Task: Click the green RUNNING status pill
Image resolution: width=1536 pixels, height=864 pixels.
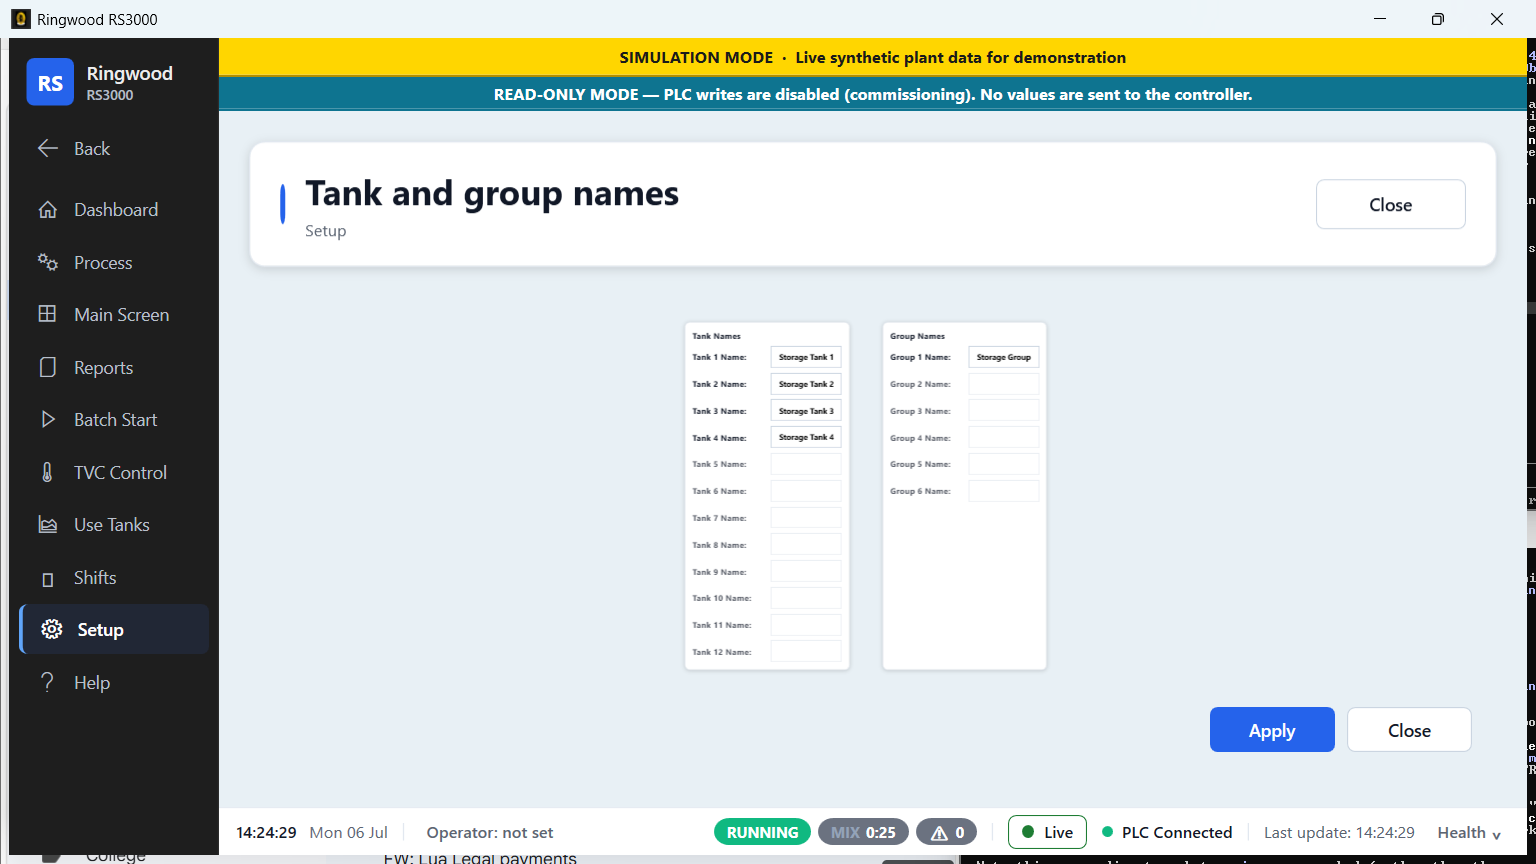Action: (x=762, y=832)
